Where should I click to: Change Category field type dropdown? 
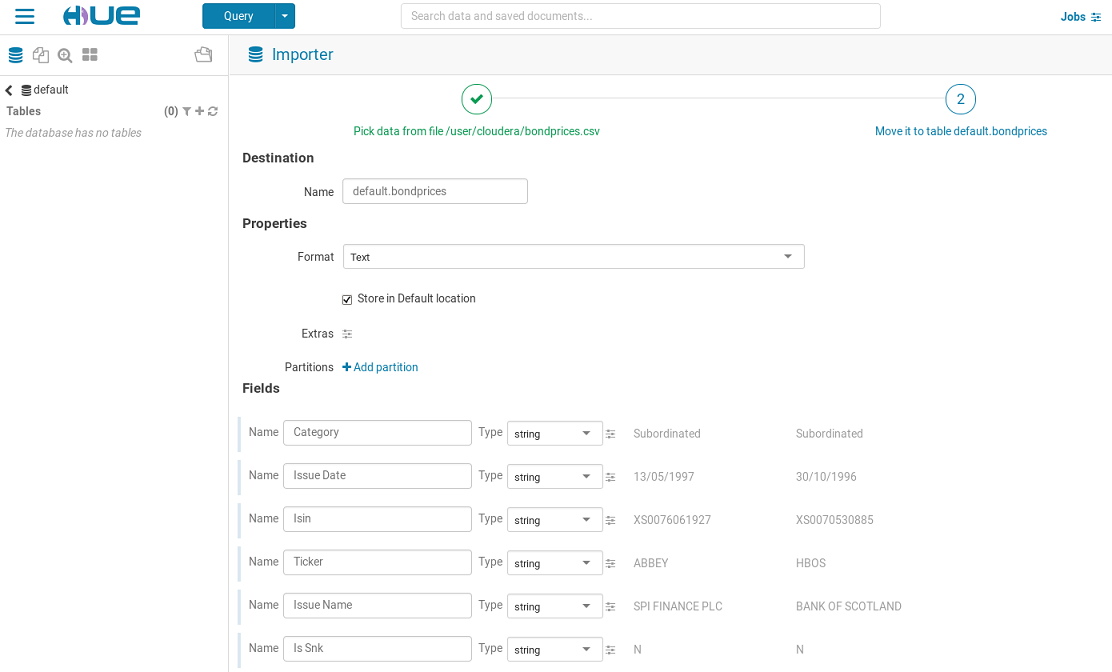pos(555,434)
